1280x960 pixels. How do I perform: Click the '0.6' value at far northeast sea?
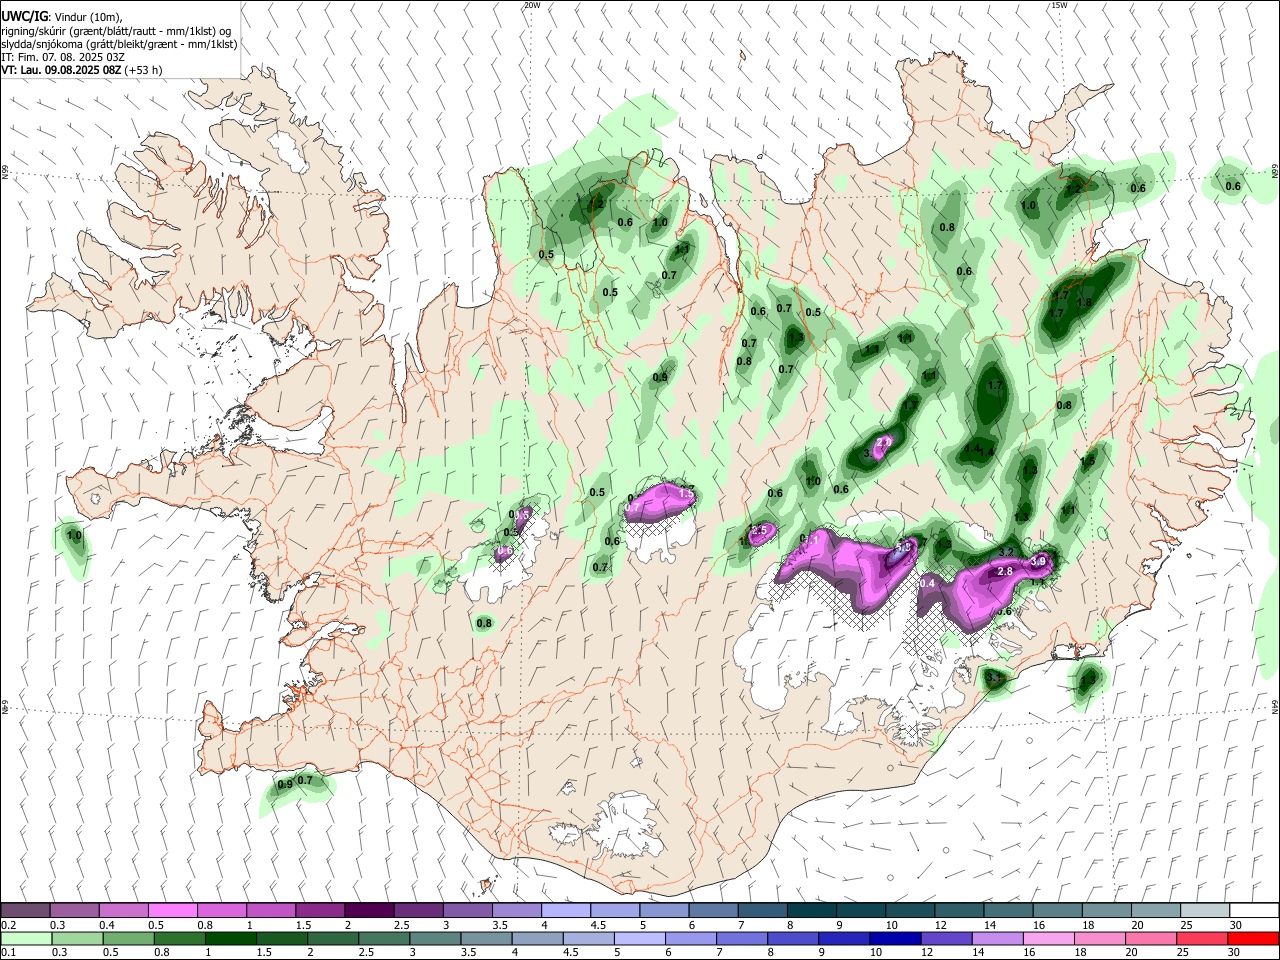pyautogui.click(x=1233, y=186)
